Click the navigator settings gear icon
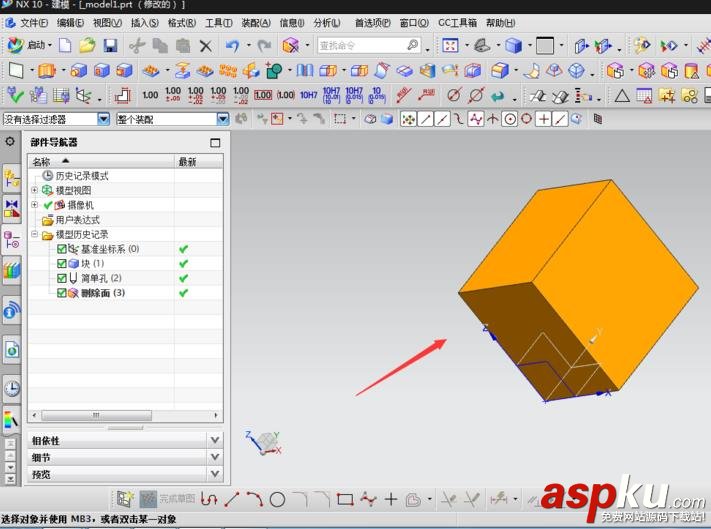The width and height of the screenshot is (711, 529). pos(10,141)
